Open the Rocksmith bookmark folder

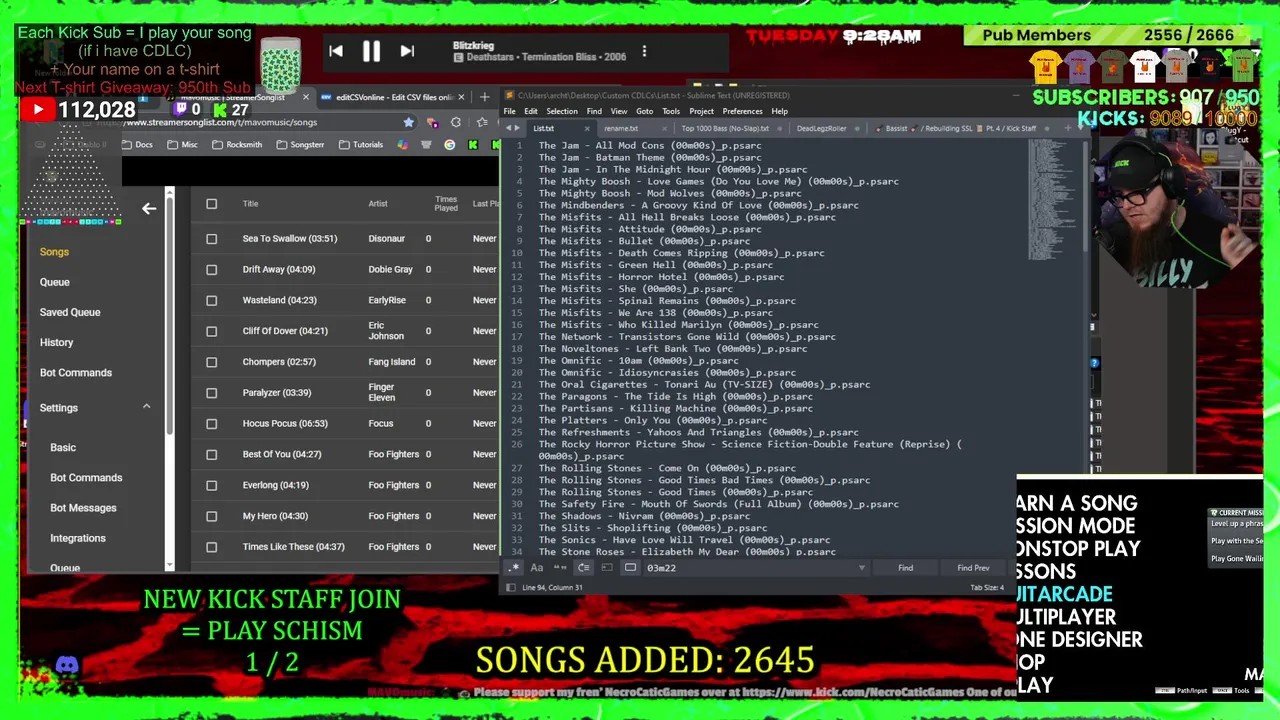point(237,145)
